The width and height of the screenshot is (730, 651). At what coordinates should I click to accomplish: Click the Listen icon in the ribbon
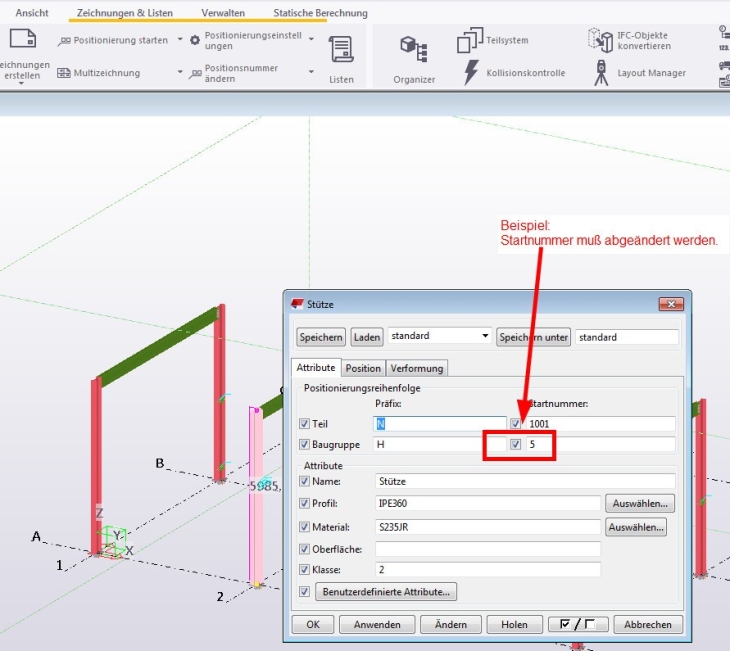pos(341,50)
